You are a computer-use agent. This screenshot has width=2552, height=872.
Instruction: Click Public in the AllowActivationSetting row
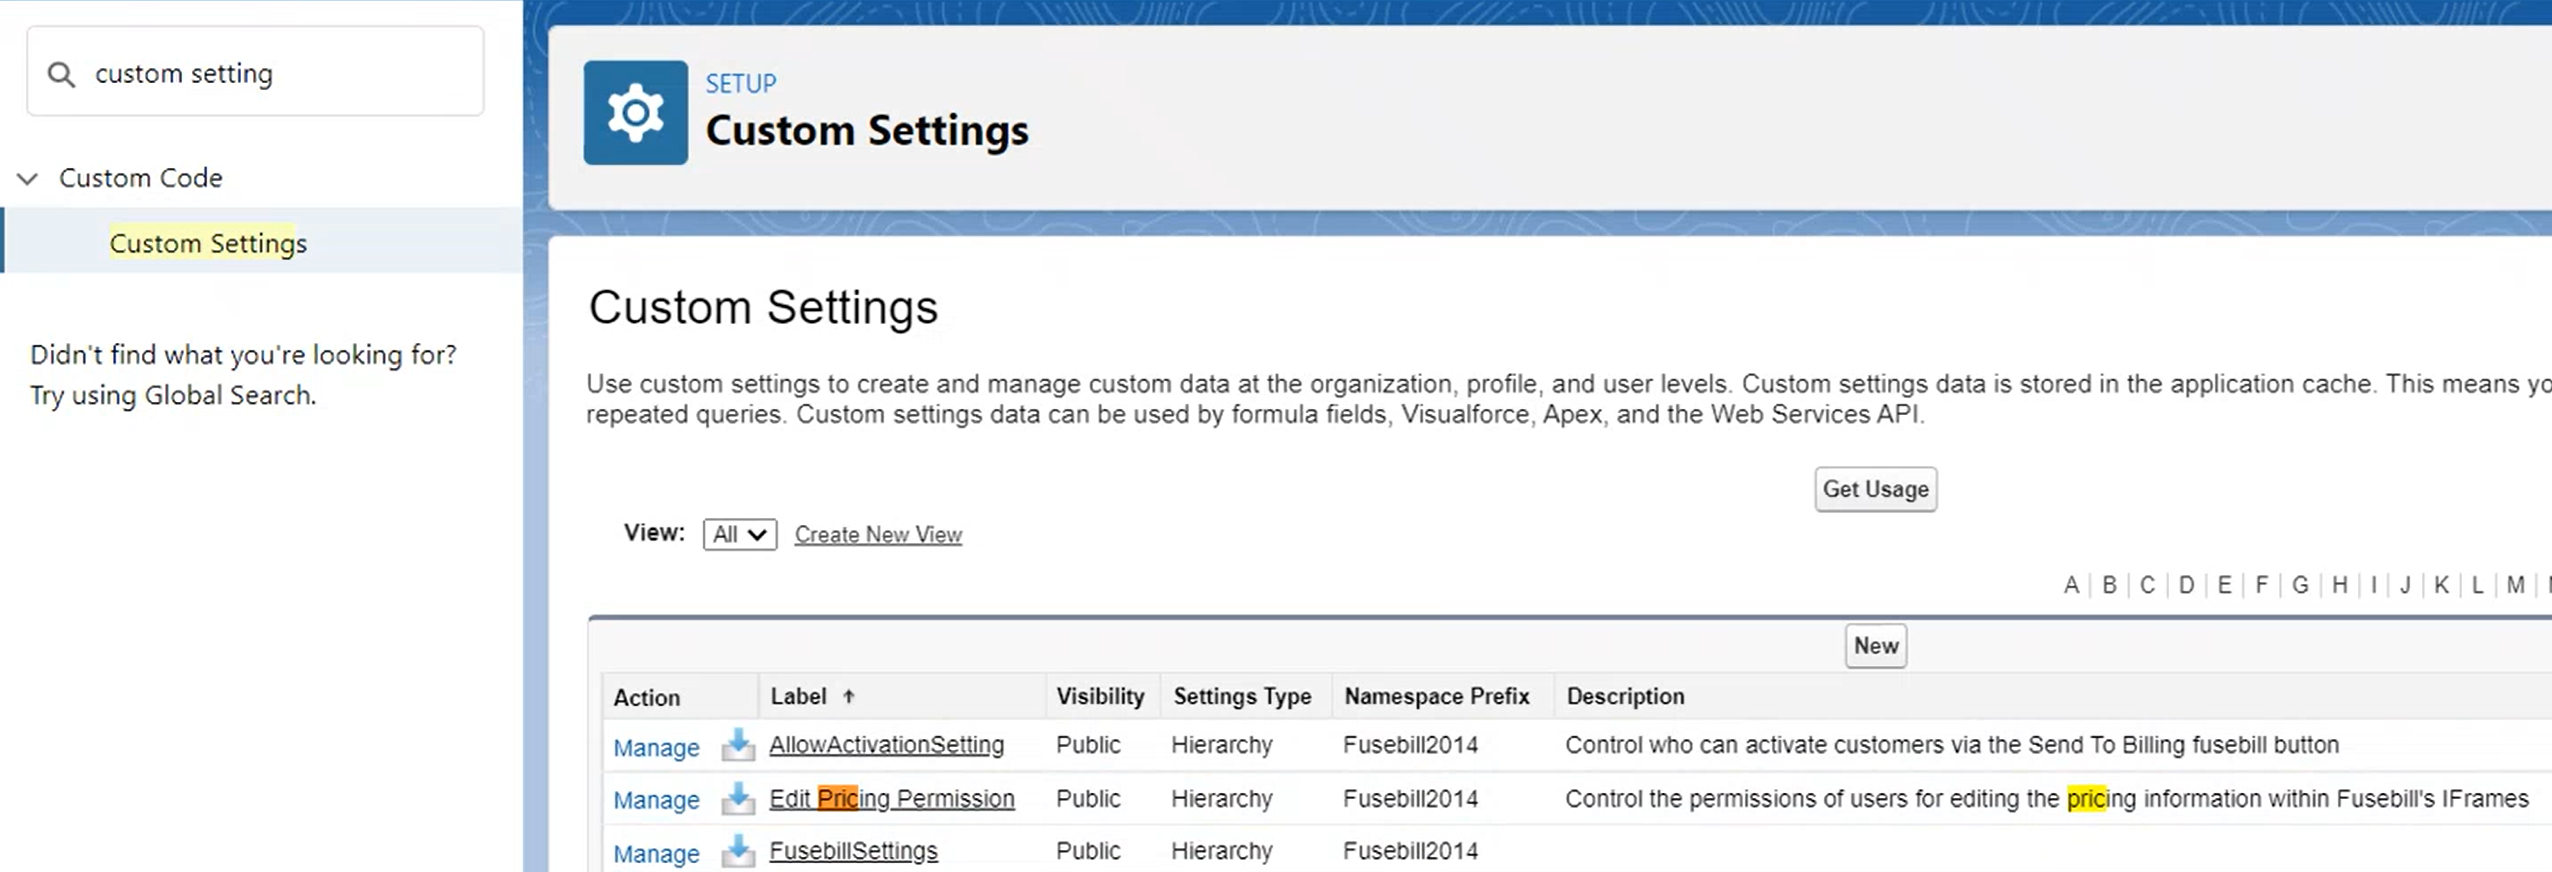[x=1088, y=745]
